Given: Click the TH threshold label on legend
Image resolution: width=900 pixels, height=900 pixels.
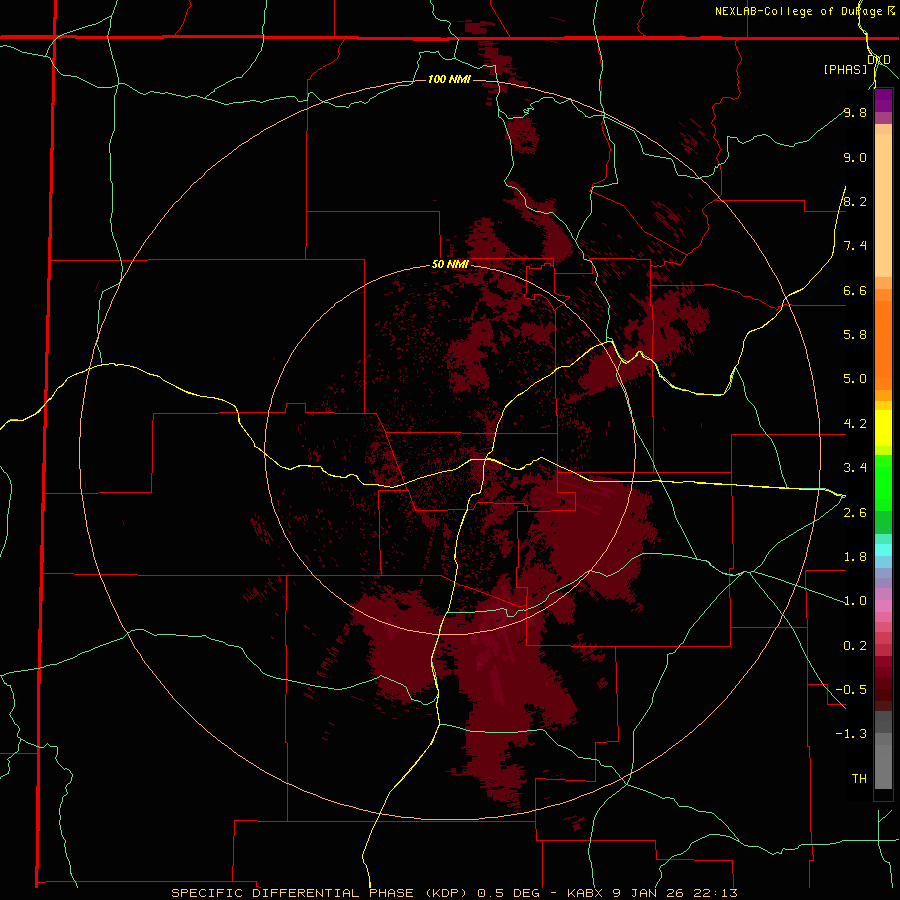Looking at the screenshot, I should point(859,779).
